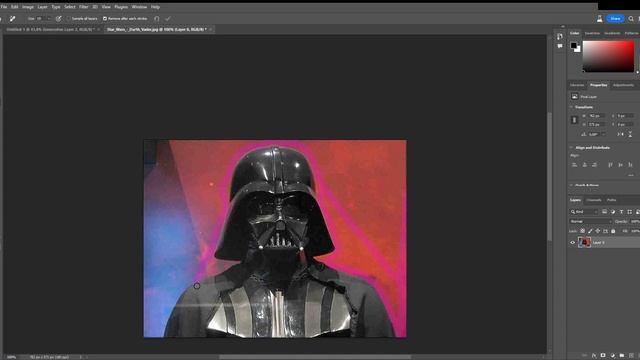This screenshot has height=360, width=640.
Task: Open the Normal blend mode dropdown
Action: 591,221
